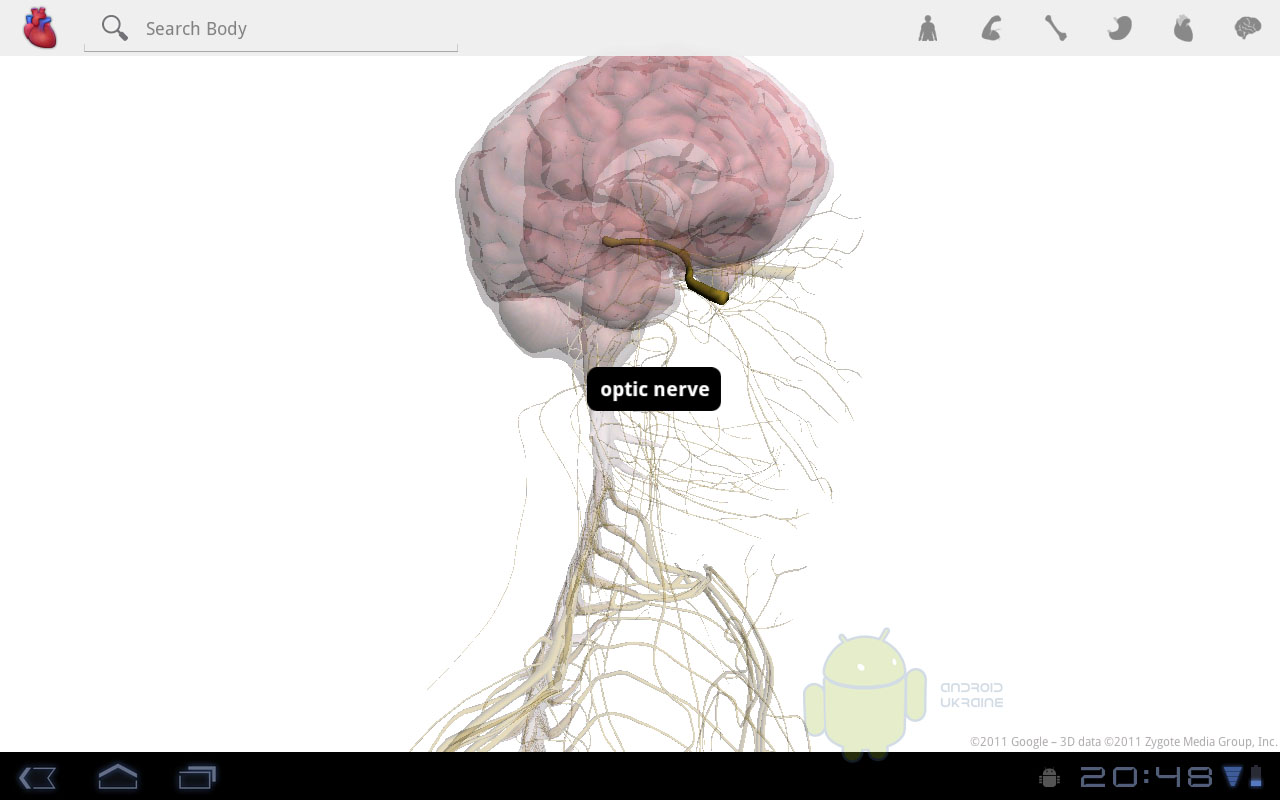Tap the Google and Zygote copyright text

[x=1123, y=742]
